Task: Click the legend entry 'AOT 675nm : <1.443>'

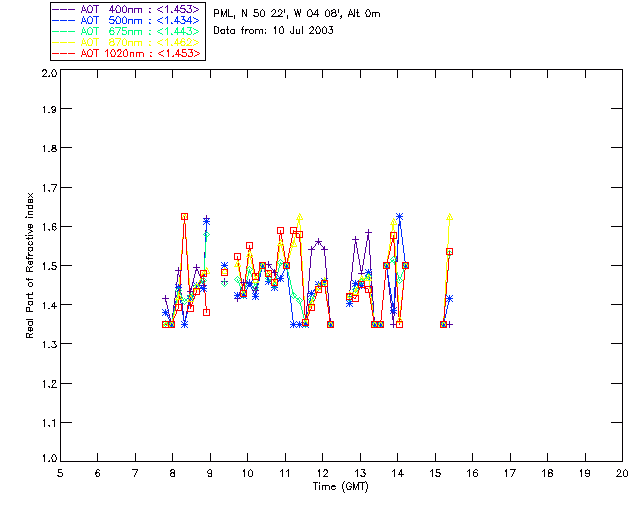Action: [127, 31]
